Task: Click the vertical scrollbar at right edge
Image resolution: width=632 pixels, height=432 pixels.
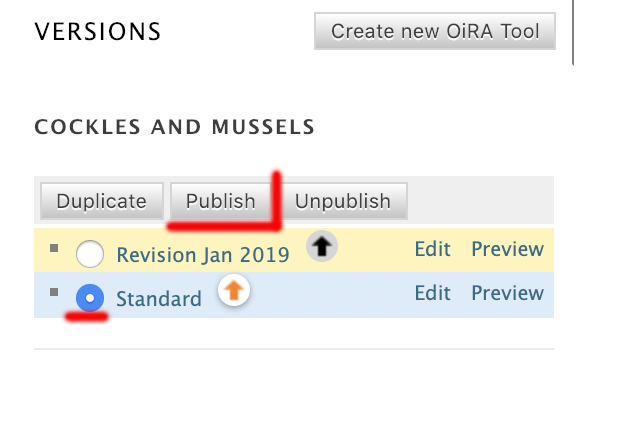Action: tap(573, 32)
